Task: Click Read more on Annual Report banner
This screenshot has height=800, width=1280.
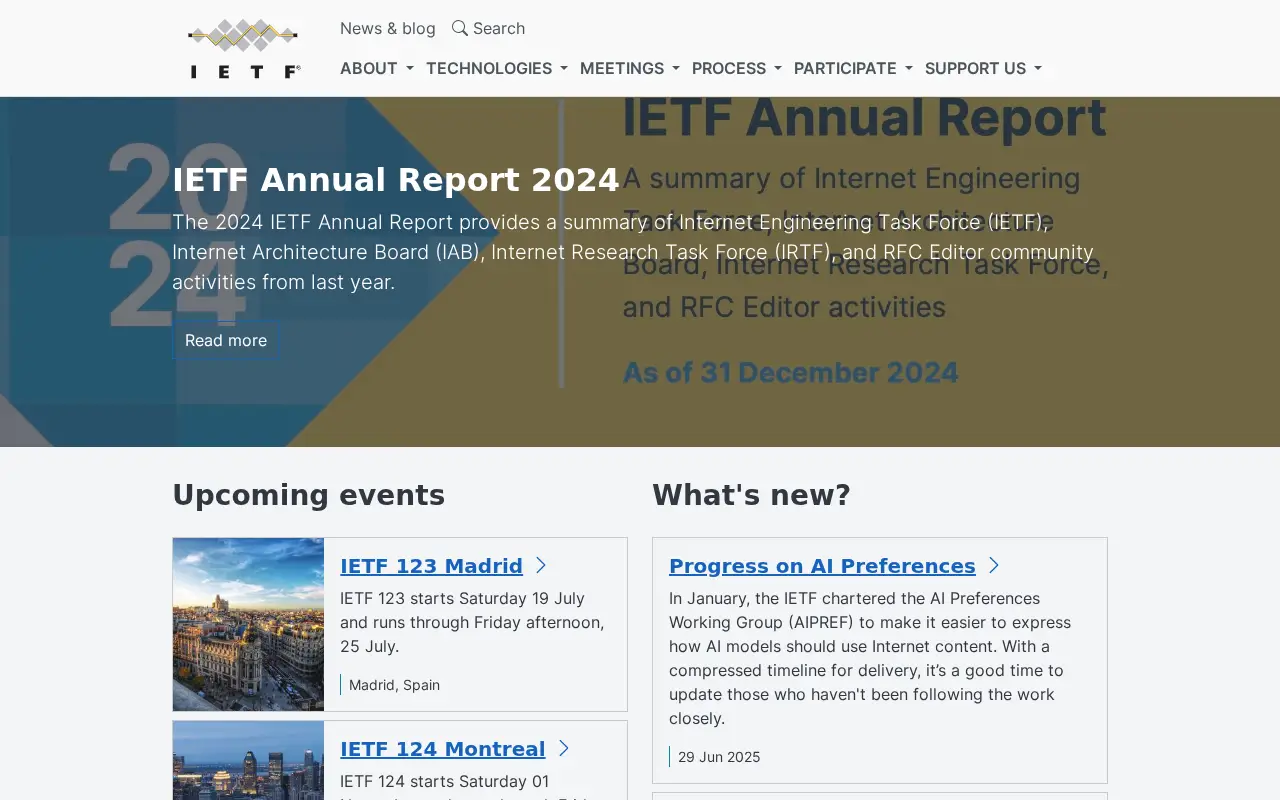Action: [226, 340]
